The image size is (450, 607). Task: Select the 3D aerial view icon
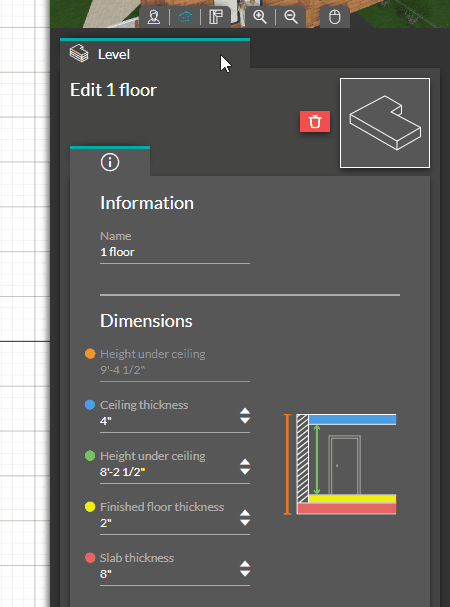[x=185, y=17]
